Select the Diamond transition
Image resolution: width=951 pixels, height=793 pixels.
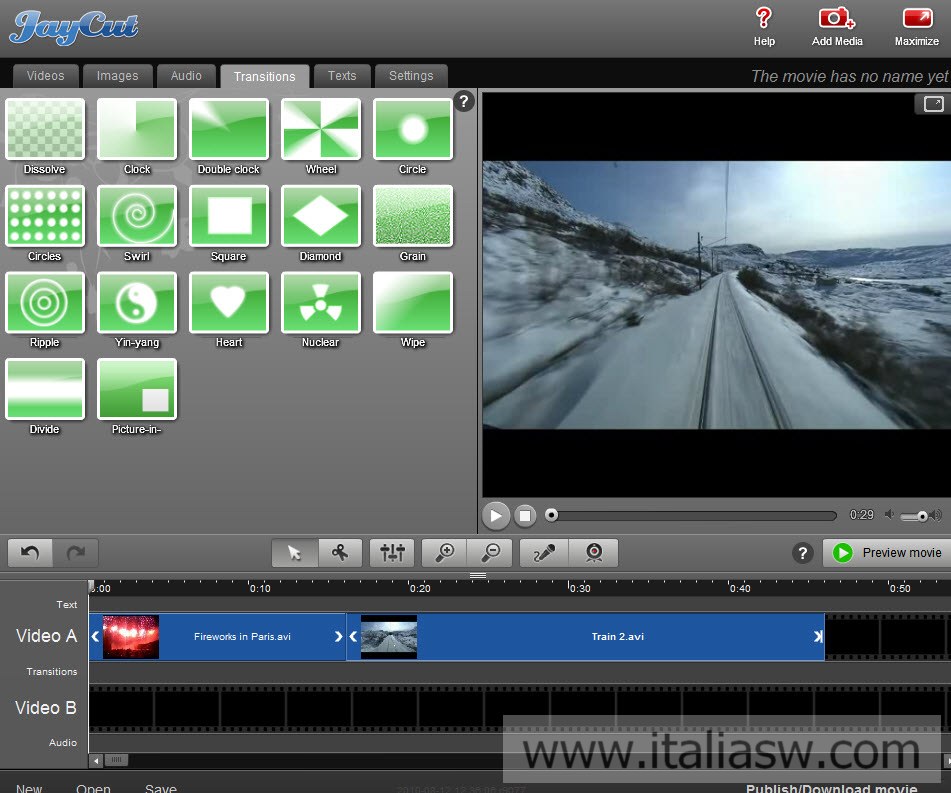coord(321,216)
